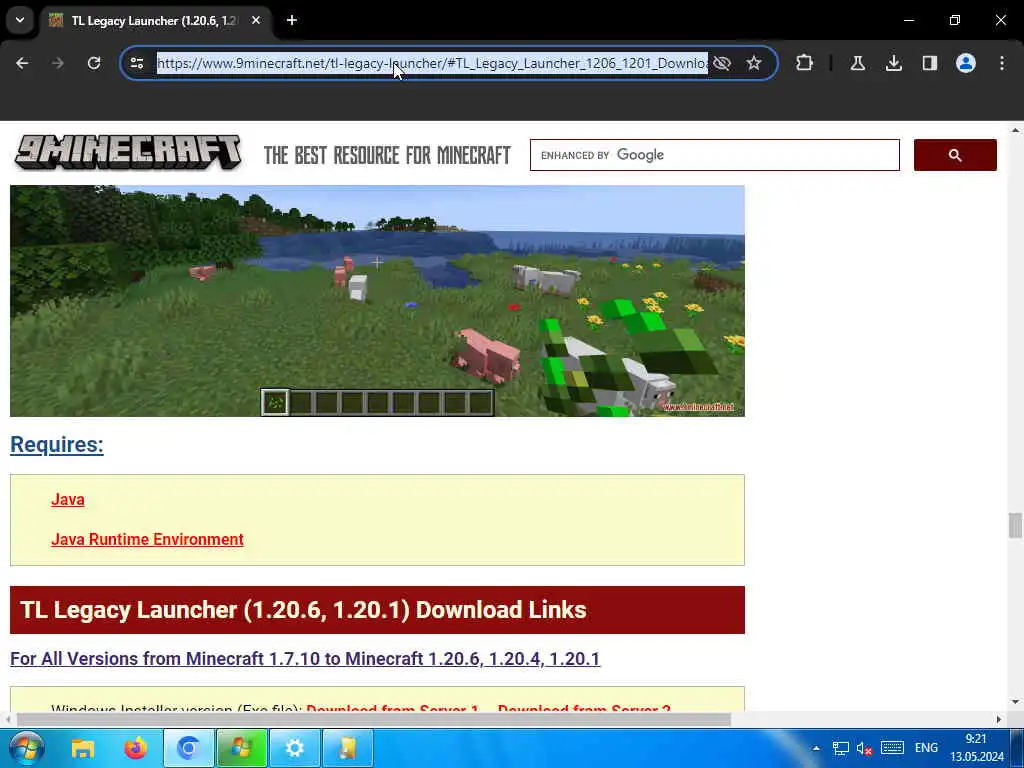The image size is (1024, 768).
Task: Open the Java Runtime Environment link
Action: point(148,539)
